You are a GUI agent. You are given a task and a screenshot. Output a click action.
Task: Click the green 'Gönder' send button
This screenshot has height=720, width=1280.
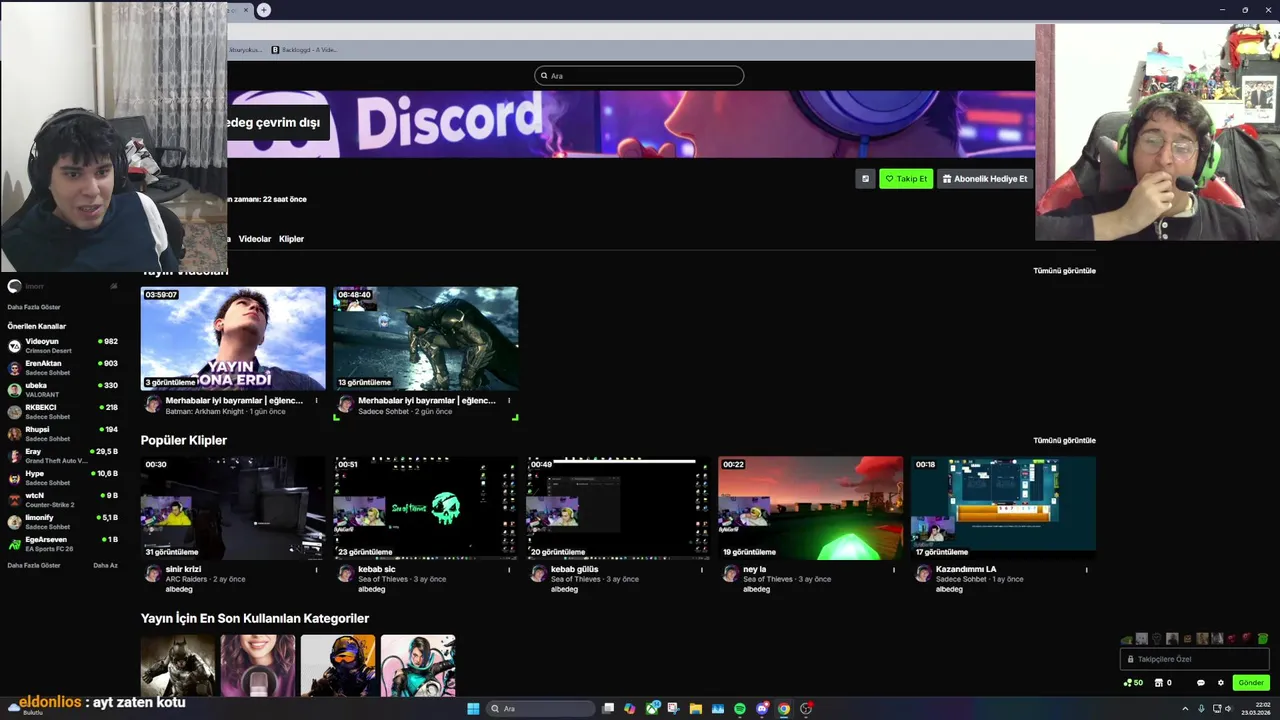pos(1251,683)
